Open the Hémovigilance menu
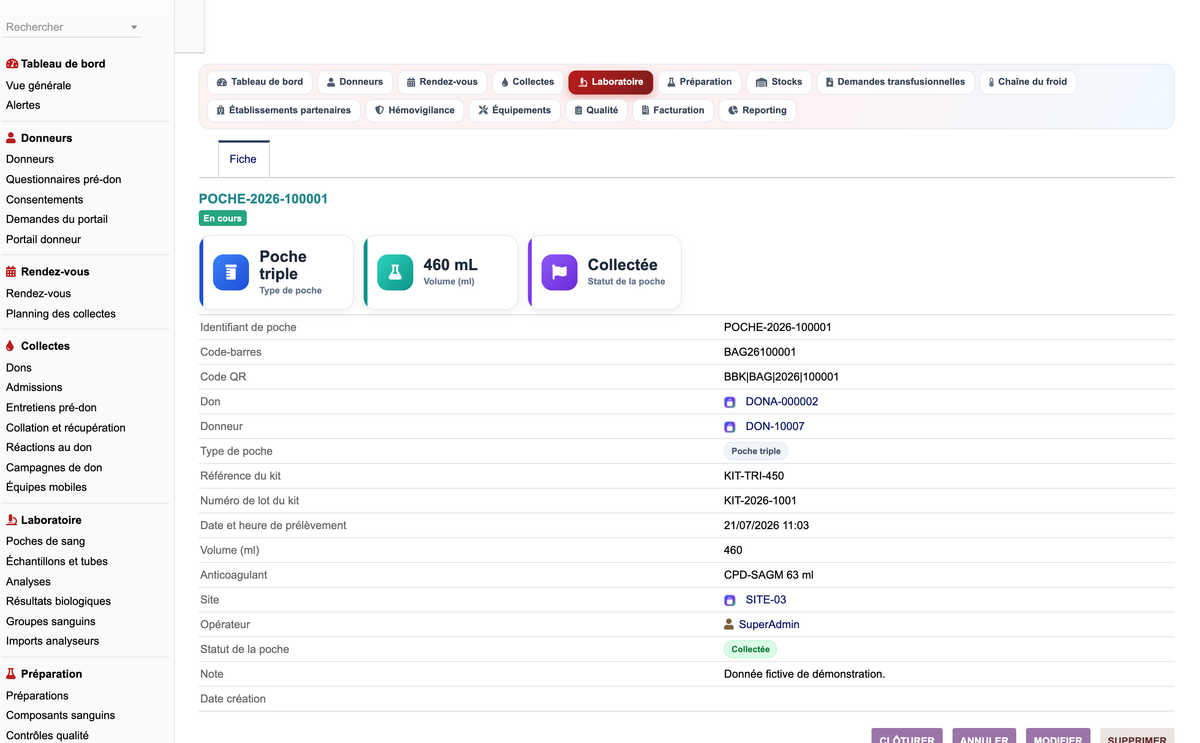This screenshot has width=1200, height=743. (414, 110)
